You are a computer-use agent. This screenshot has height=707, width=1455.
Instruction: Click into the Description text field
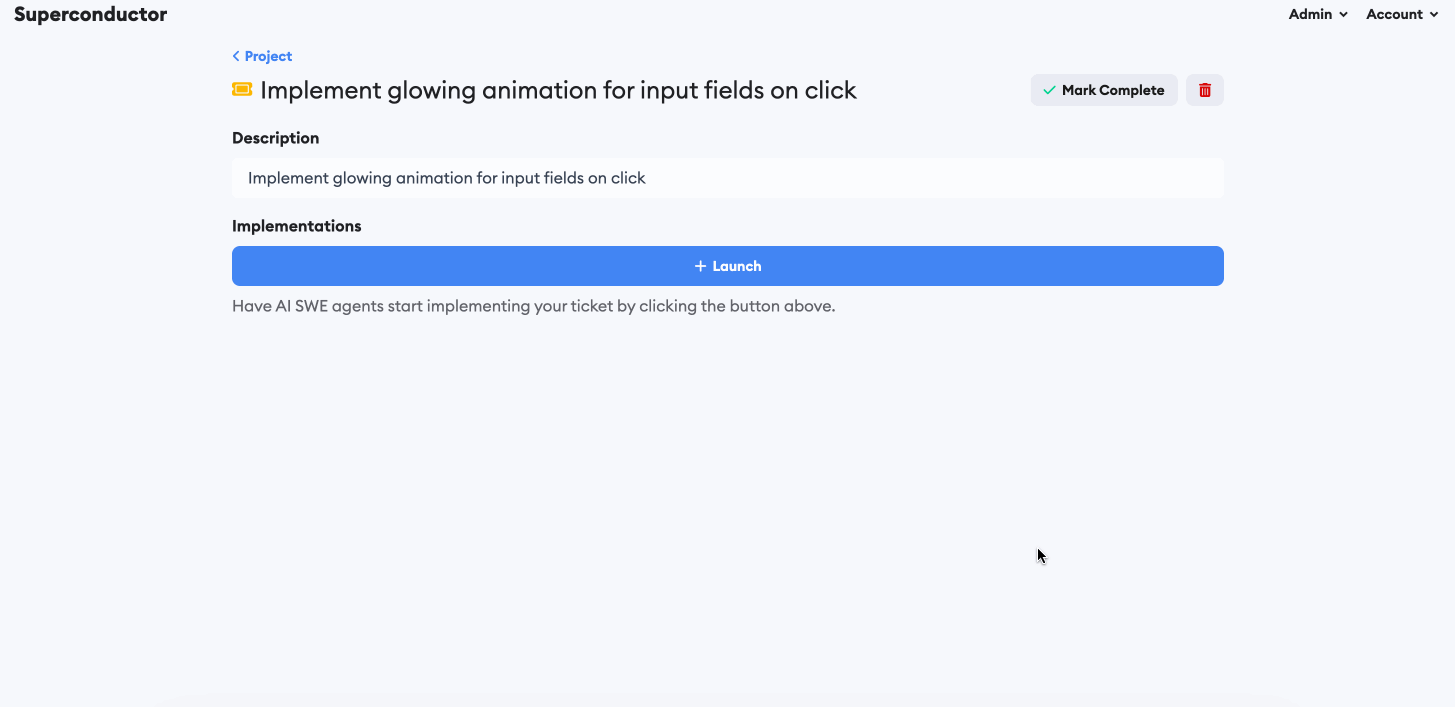727,178
